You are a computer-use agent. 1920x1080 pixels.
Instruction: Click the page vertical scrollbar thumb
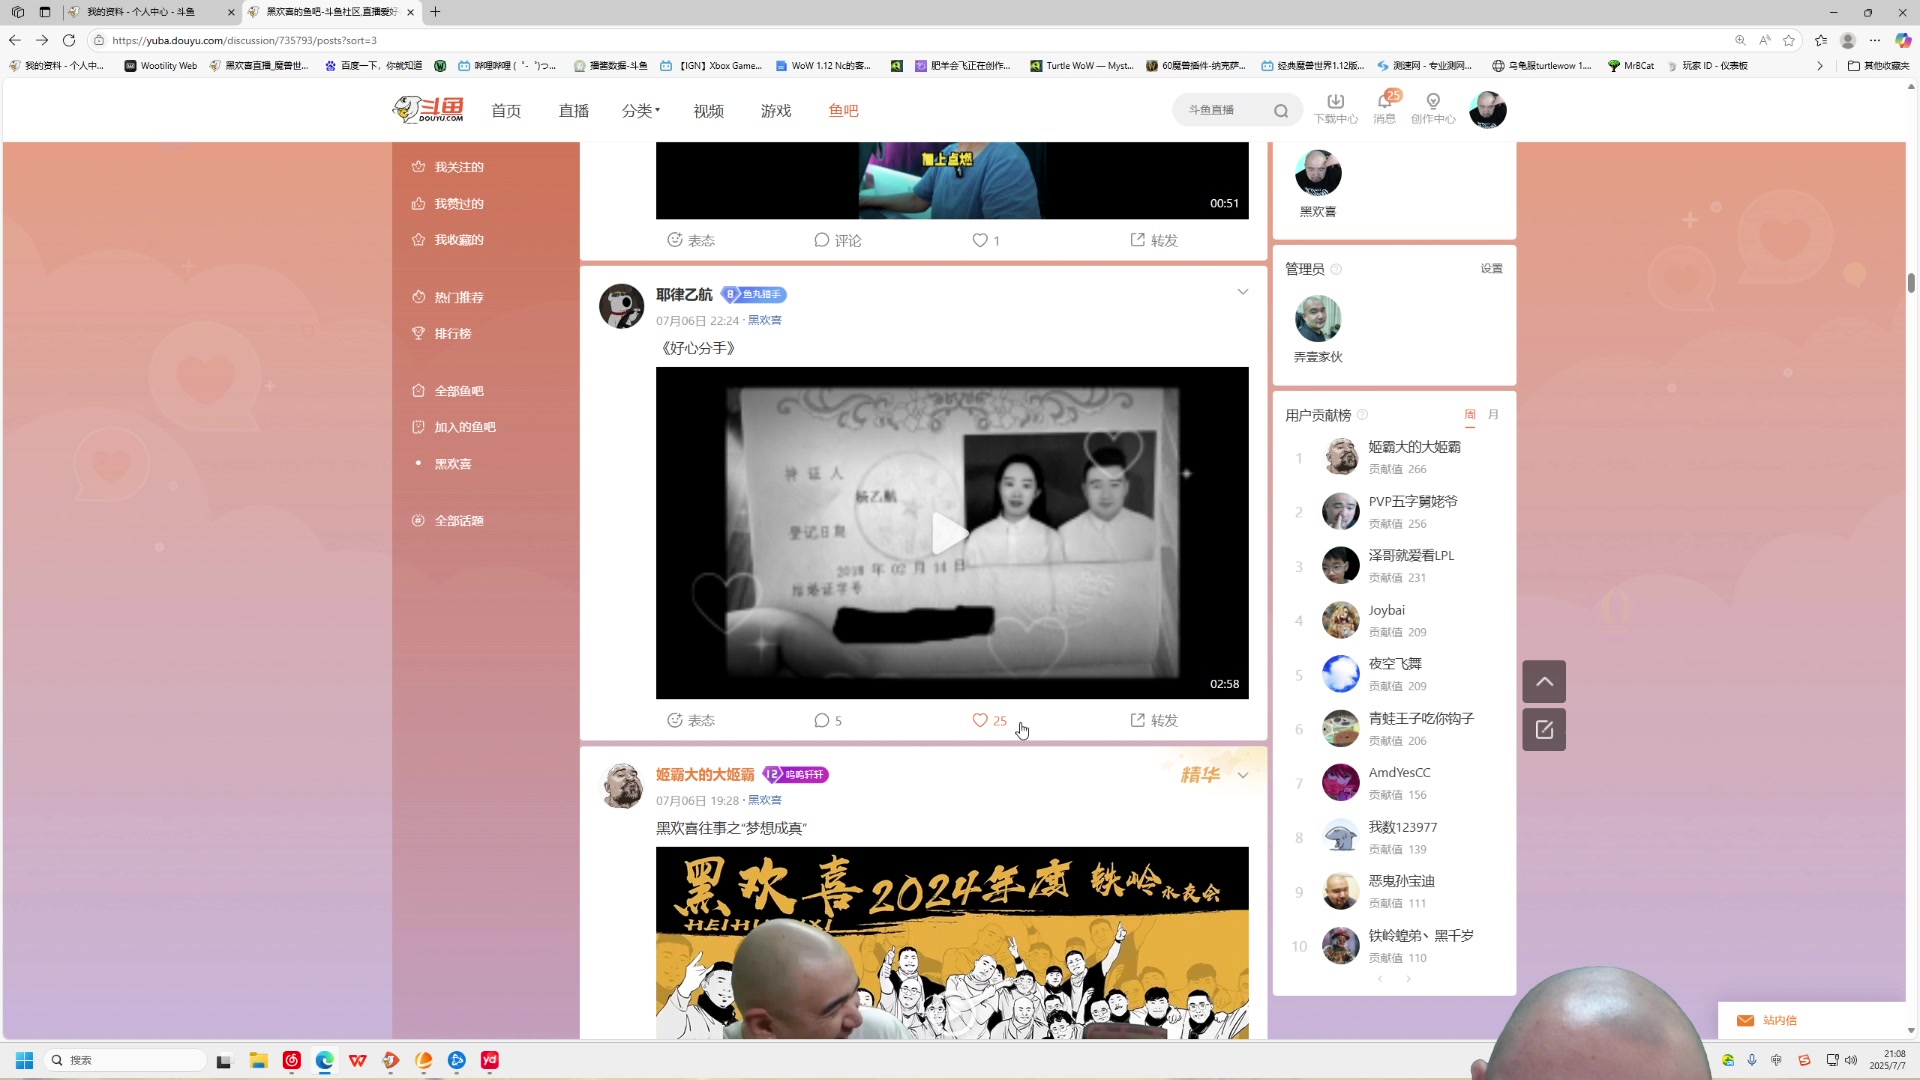pos(1911,282)
